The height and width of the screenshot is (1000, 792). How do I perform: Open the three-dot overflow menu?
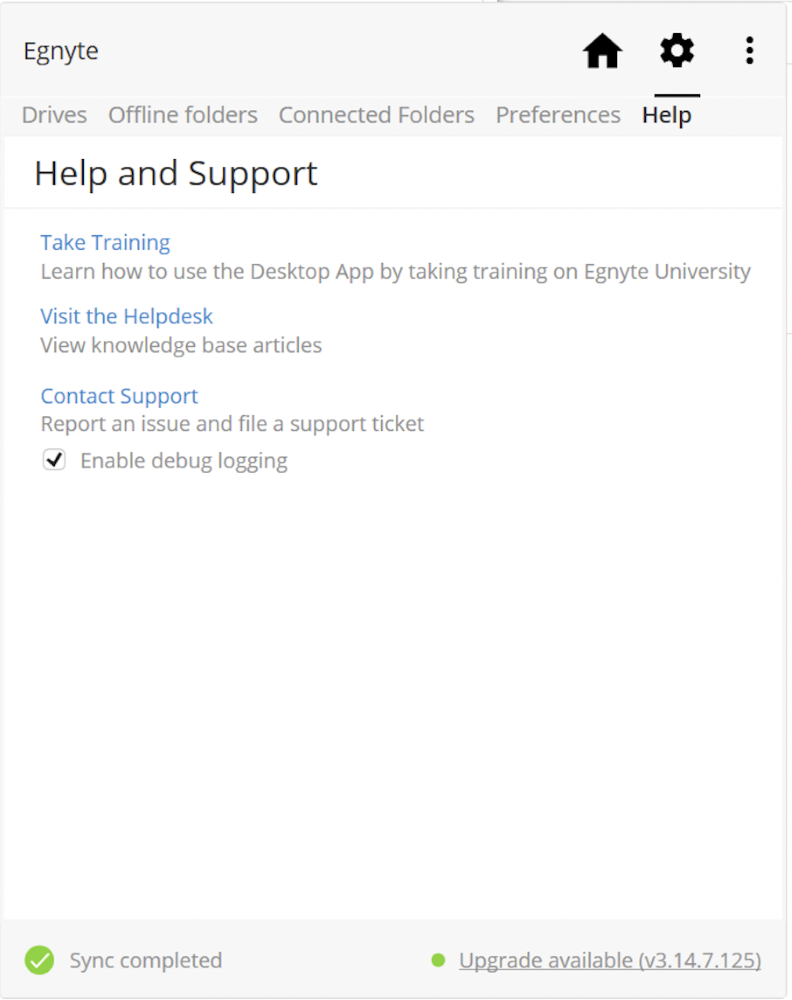click(749, 51)
